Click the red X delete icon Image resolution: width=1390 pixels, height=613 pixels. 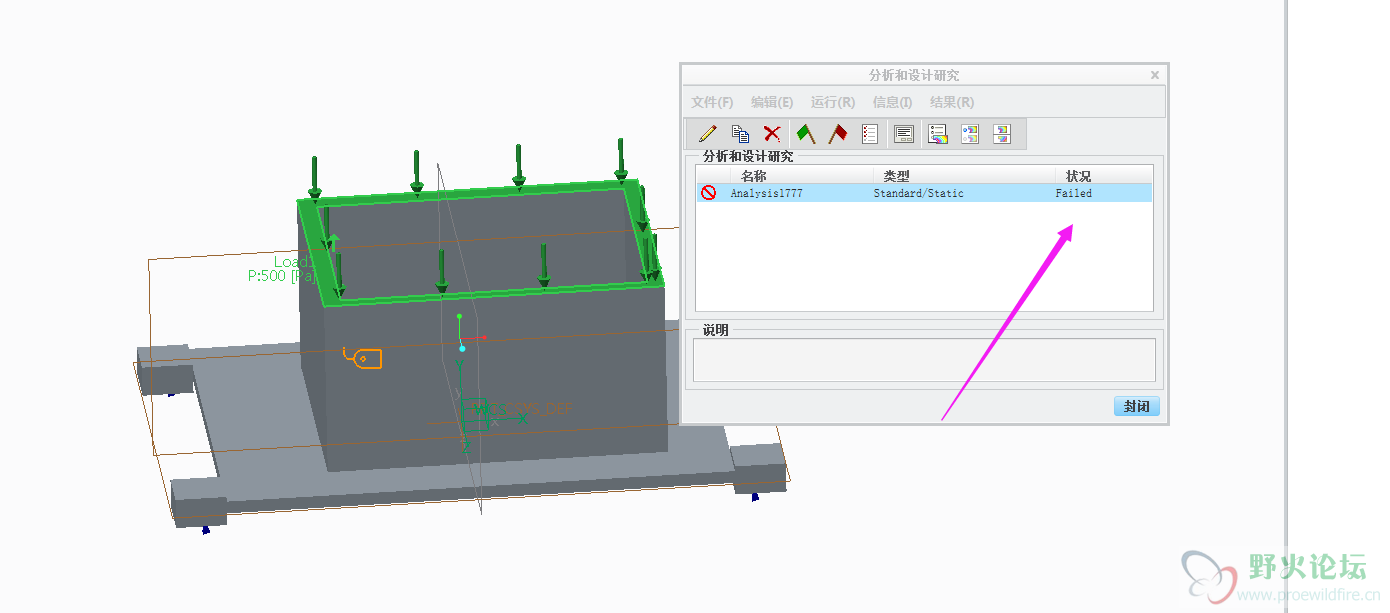(x=772, y=134)
